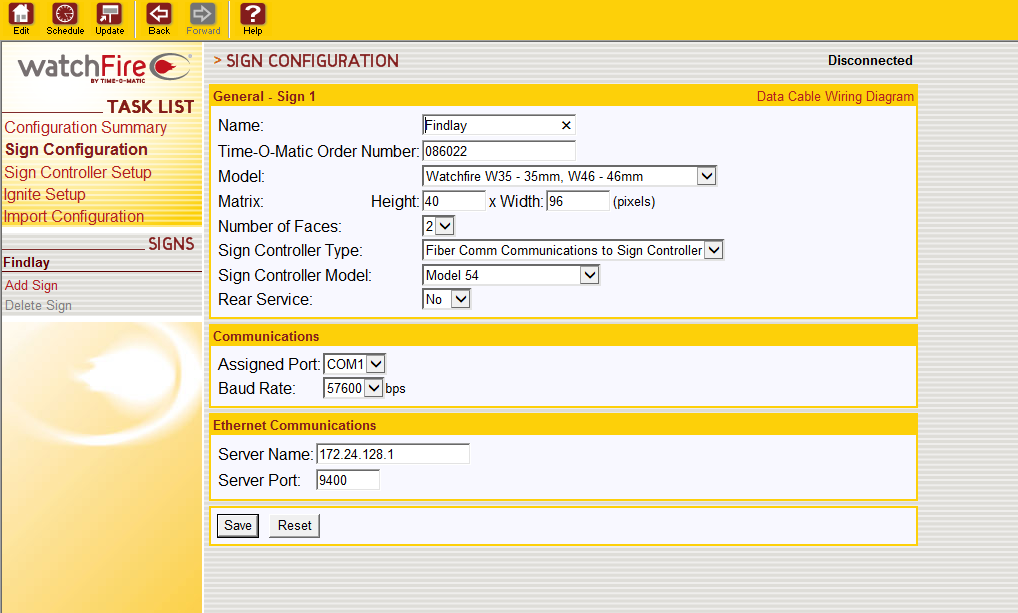Focus the Server Name field
Screen dimensions: 1018x613
[x=393, y=454]
